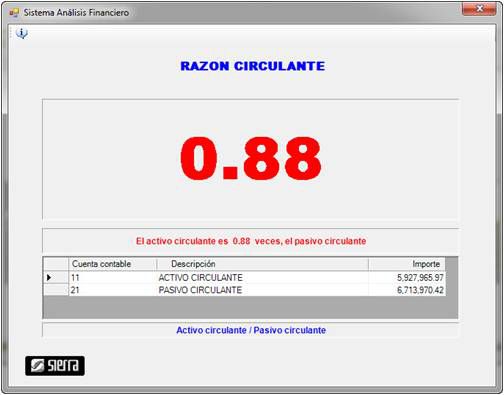Click the Cuenta contable column header
Image resolution: width=504 pixels, height=395 pixels.
coord(112,264)
